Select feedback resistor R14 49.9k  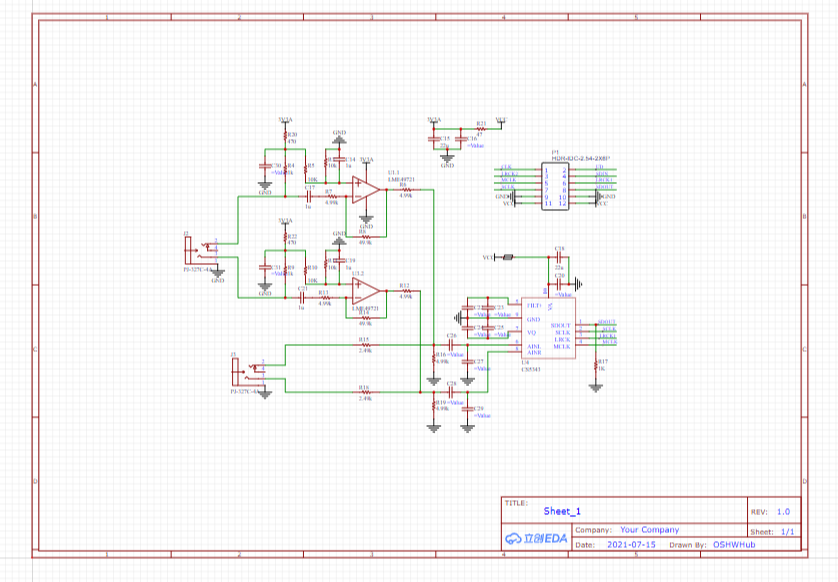coord(366,318)
